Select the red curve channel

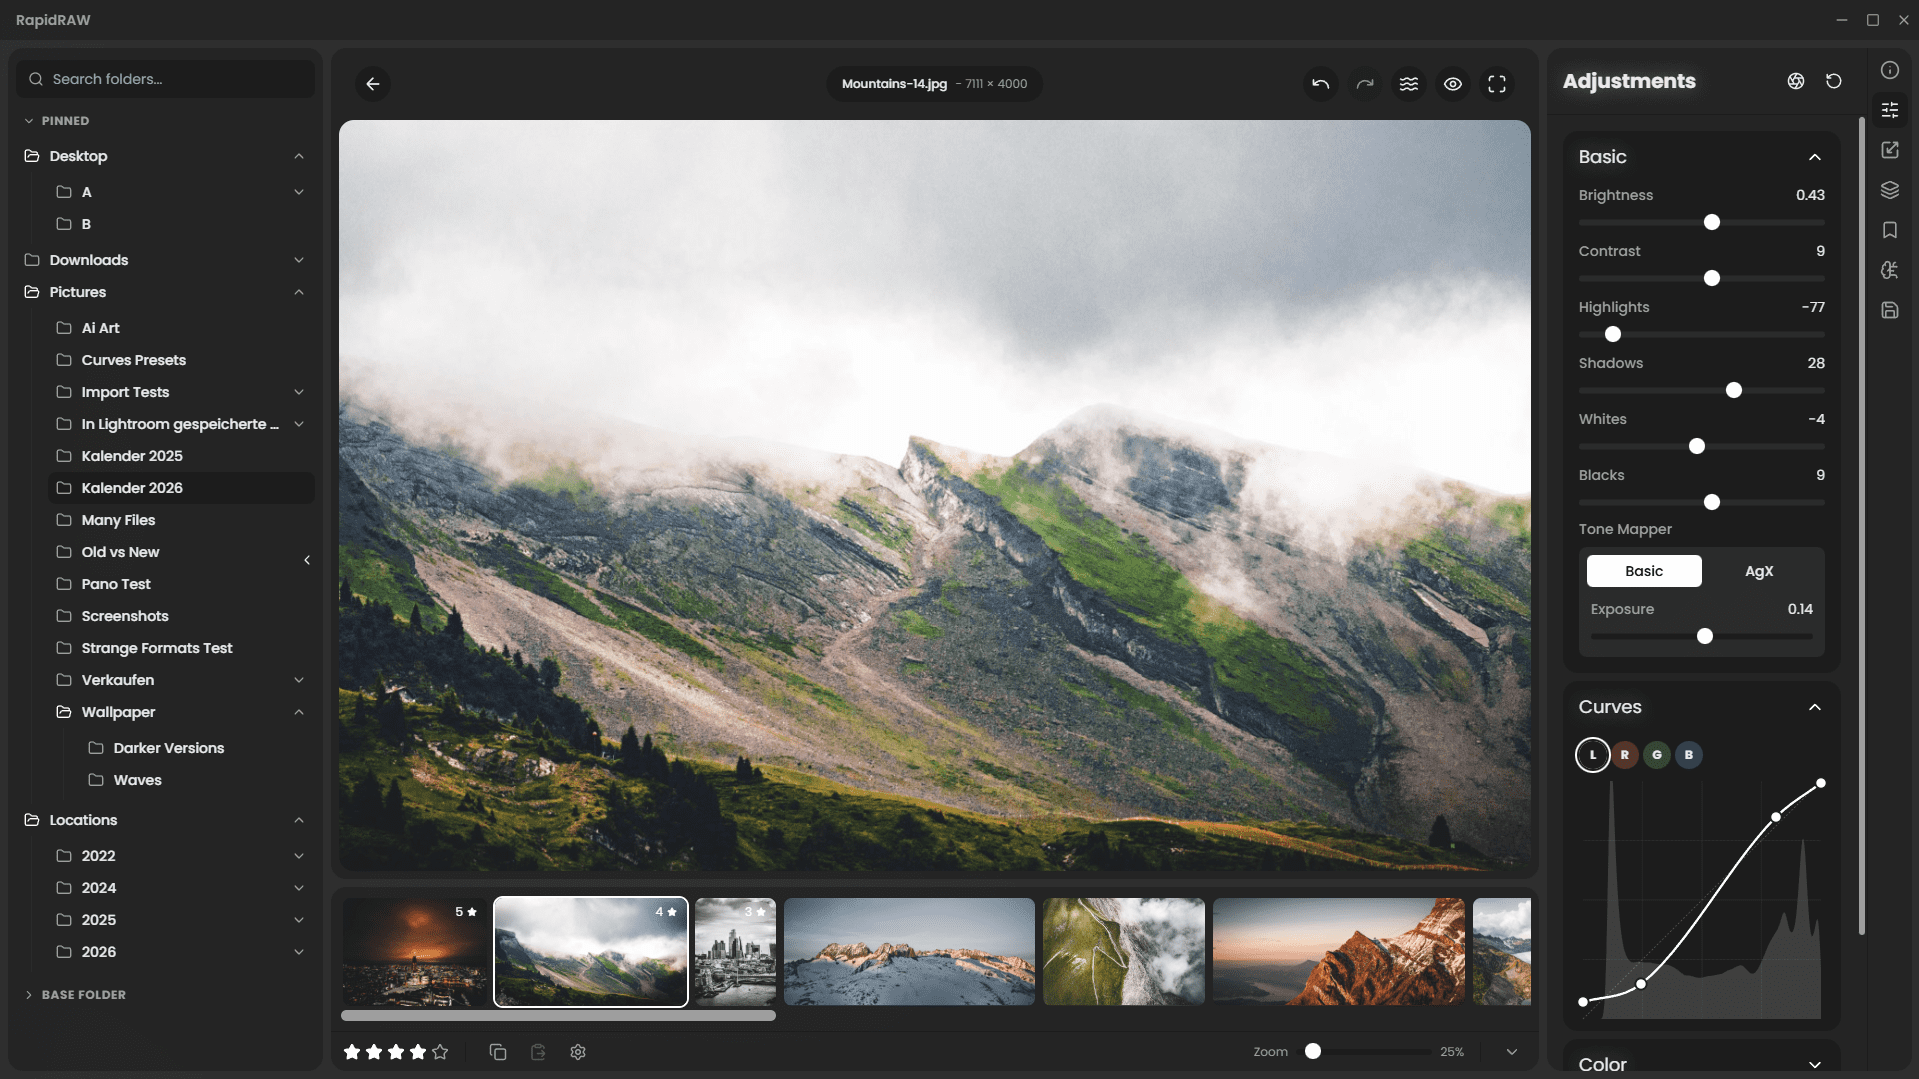pyautogui.click(x=1624, y=755)
